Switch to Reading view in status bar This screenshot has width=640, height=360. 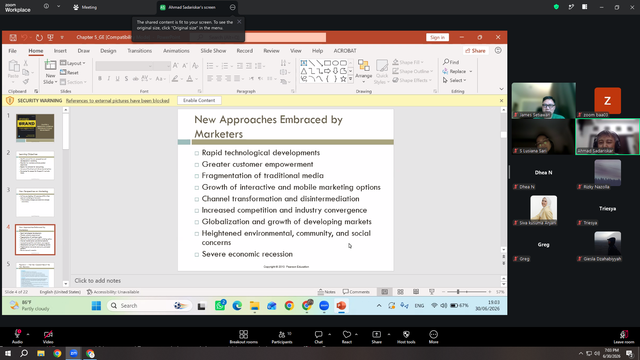416,292
